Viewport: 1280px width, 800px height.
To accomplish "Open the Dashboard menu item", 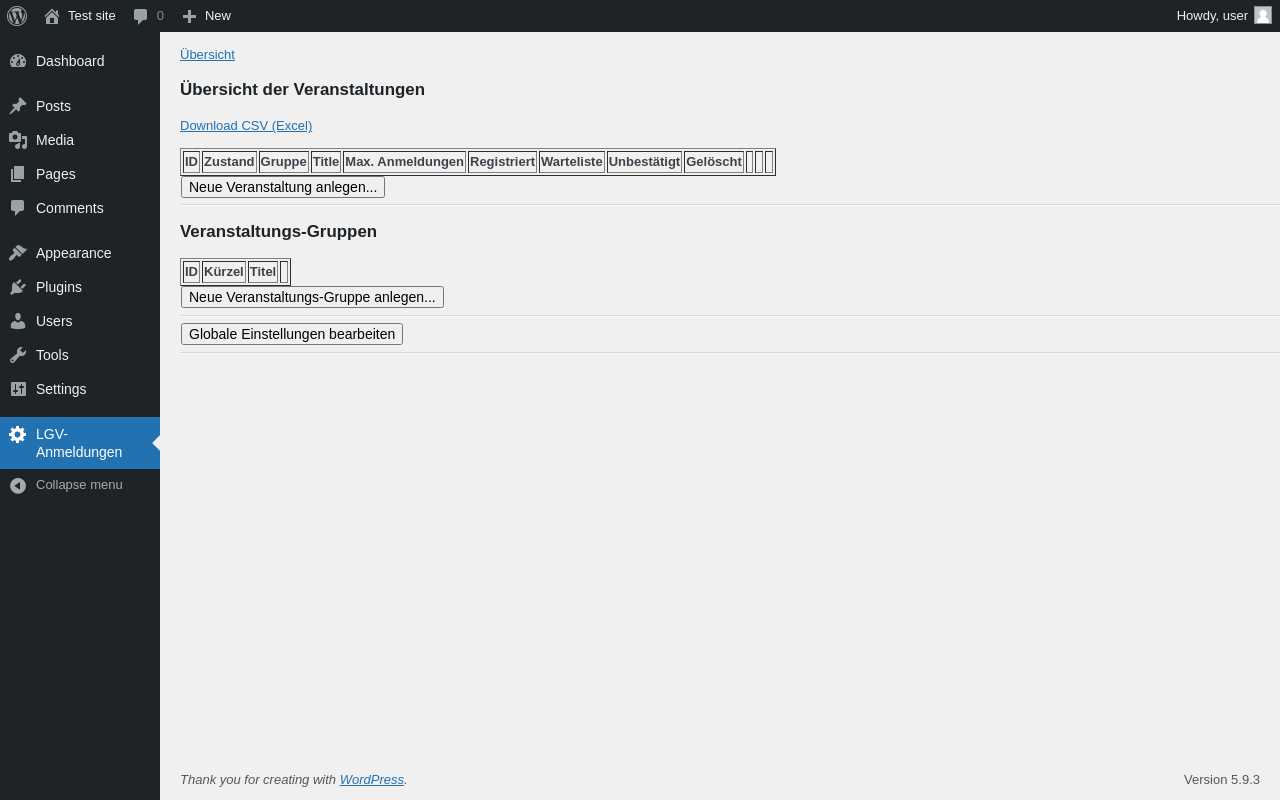I will coord(80,61).
